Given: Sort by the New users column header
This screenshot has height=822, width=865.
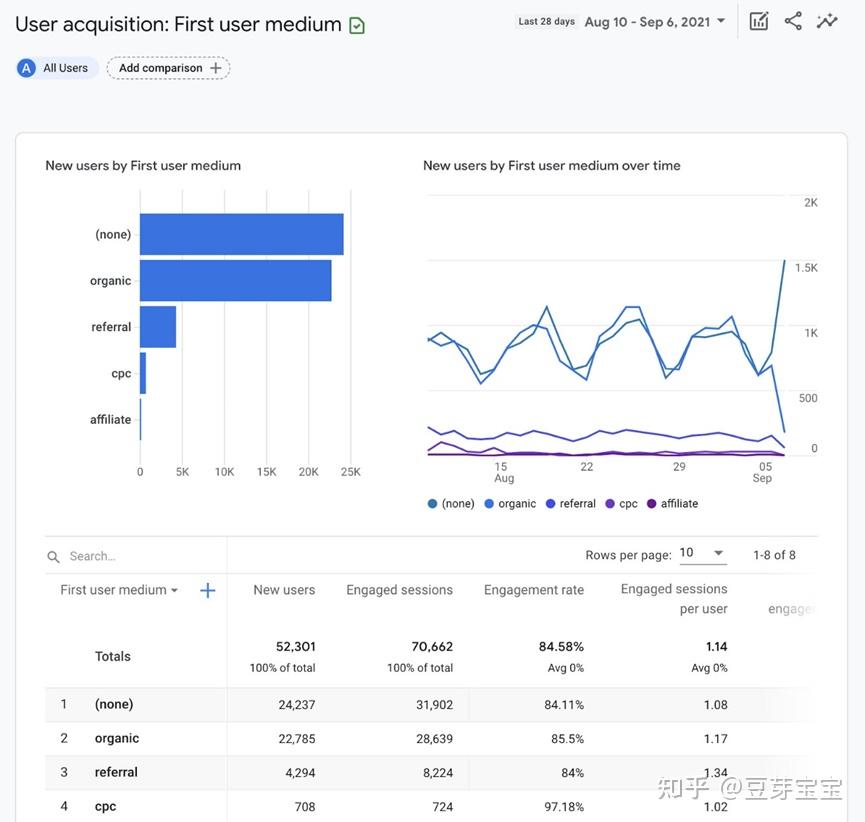Looking at the screenshot, I should click(283, 589).
